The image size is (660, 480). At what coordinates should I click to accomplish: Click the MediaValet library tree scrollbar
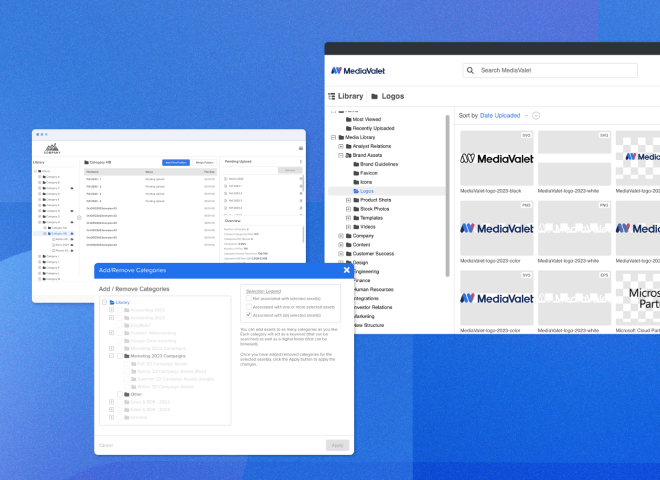tap(447, 196)
